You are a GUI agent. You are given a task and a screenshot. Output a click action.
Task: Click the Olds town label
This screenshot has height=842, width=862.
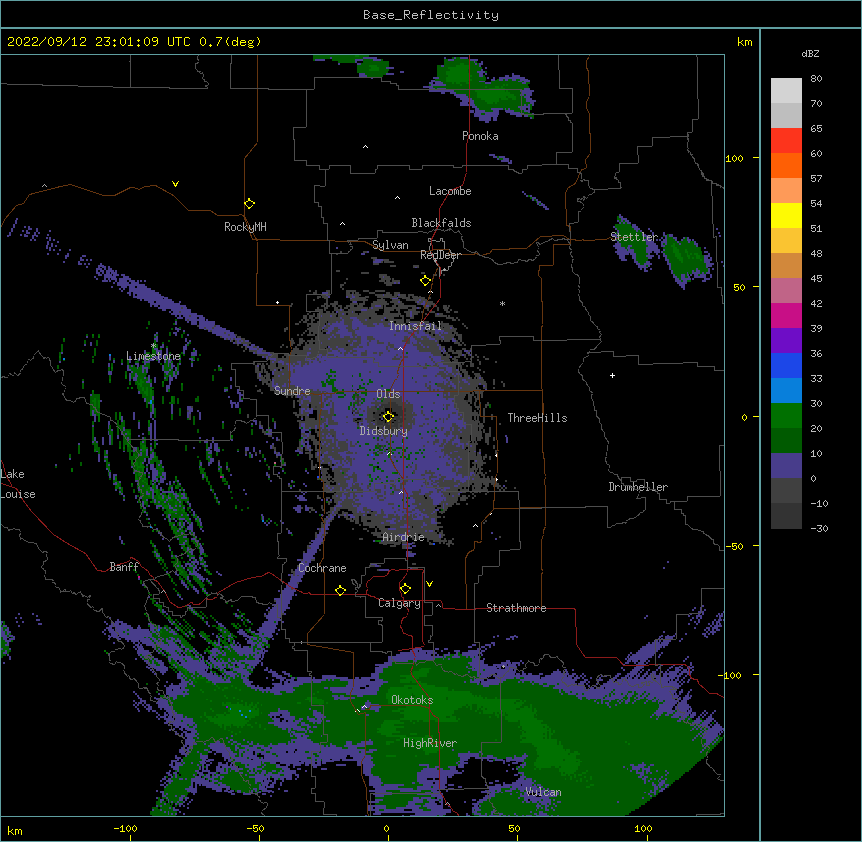[388, 394]
